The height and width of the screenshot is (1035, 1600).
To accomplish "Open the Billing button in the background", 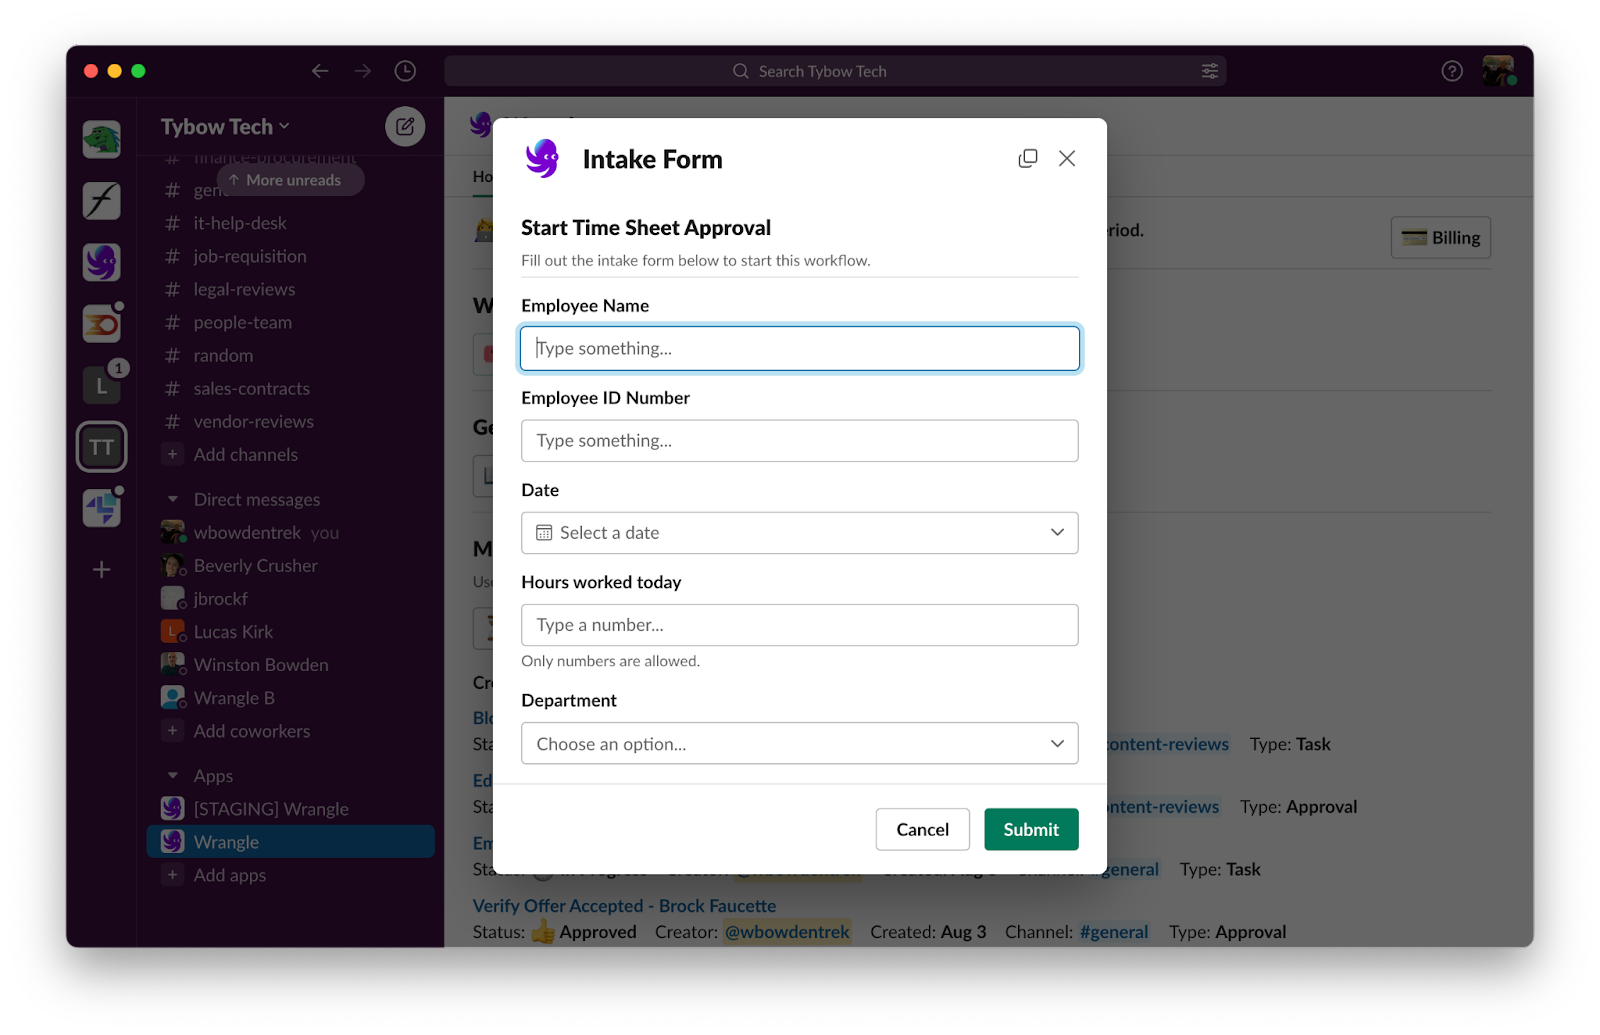I will click(x=1440, y=237).
